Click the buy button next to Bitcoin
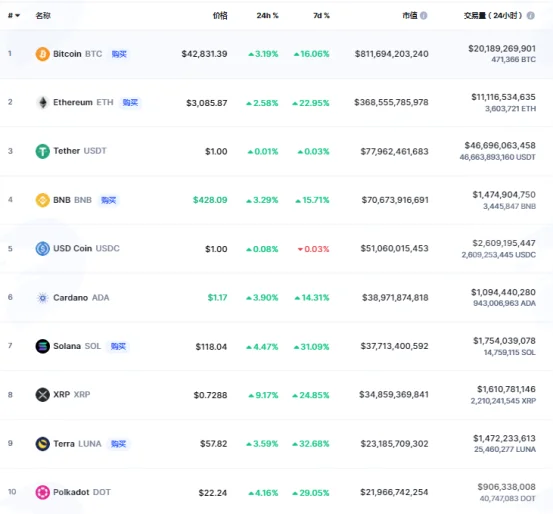This screenshot has width=554, height=514. click(119, 54)
